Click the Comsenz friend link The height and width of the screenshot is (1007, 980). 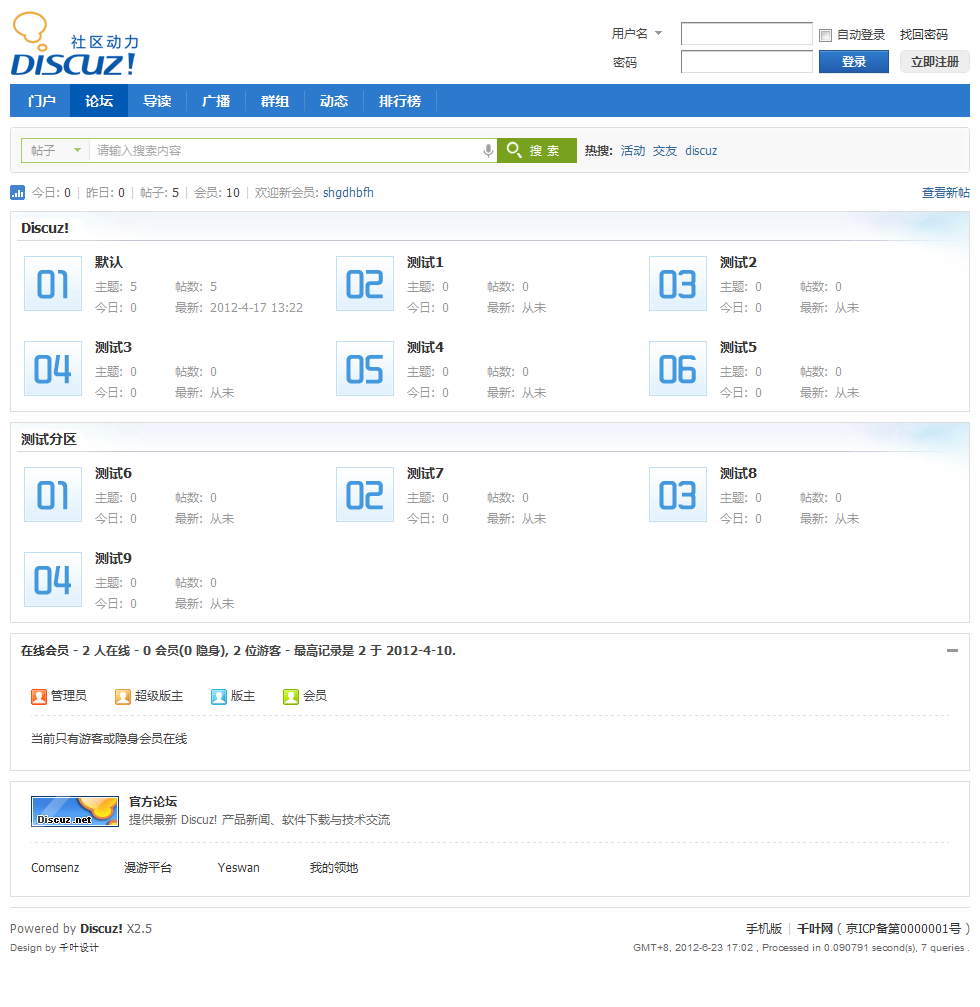55,868
